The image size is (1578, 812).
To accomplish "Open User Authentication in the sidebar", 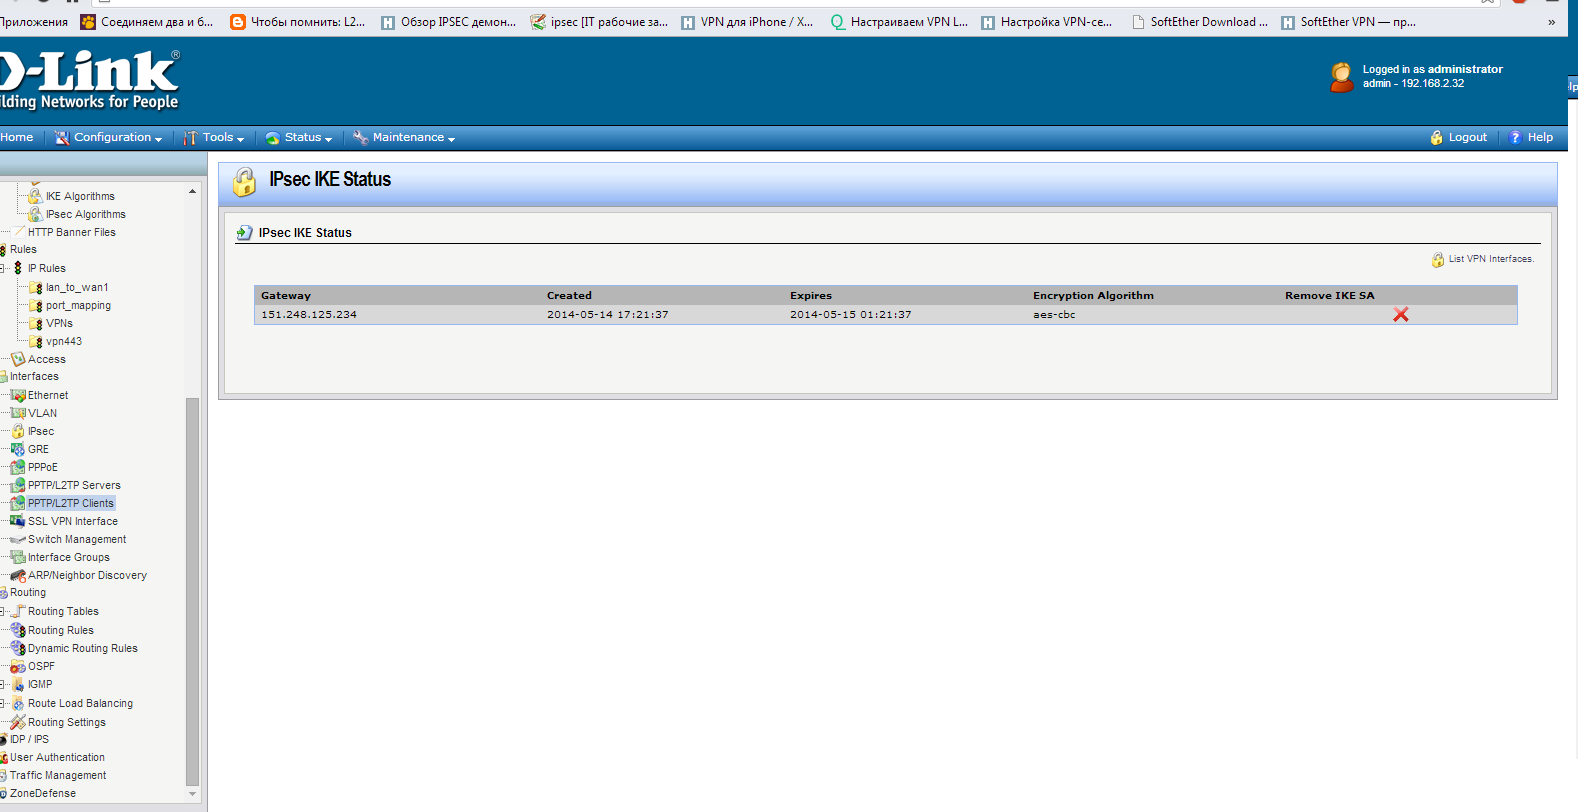I will point(57,758).
